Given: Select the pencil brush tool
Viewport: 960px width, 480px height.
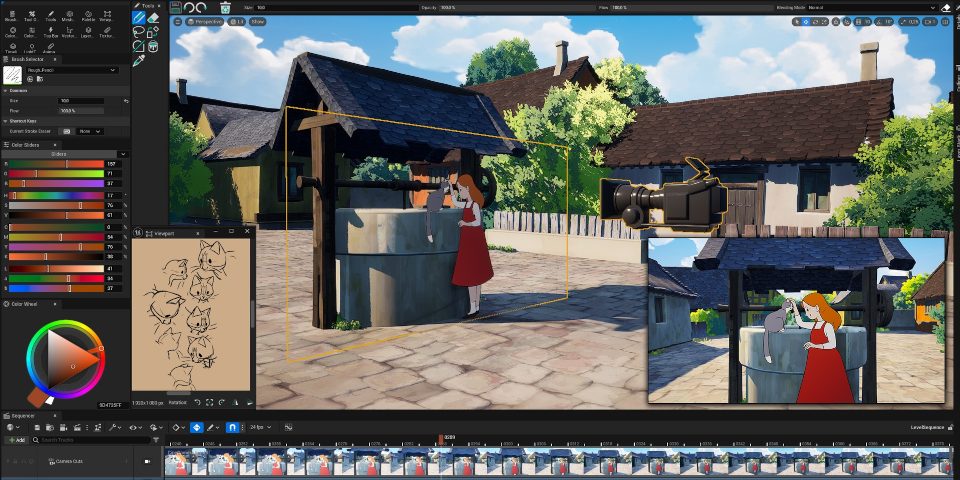Looking at the screenshot, I should [x=139, y=18].
